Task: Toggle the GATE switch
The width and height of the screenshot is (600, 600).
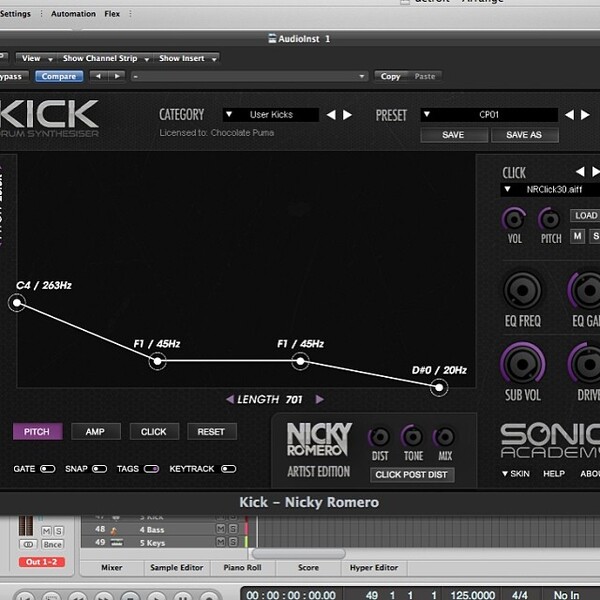Action: click(48, 469)
